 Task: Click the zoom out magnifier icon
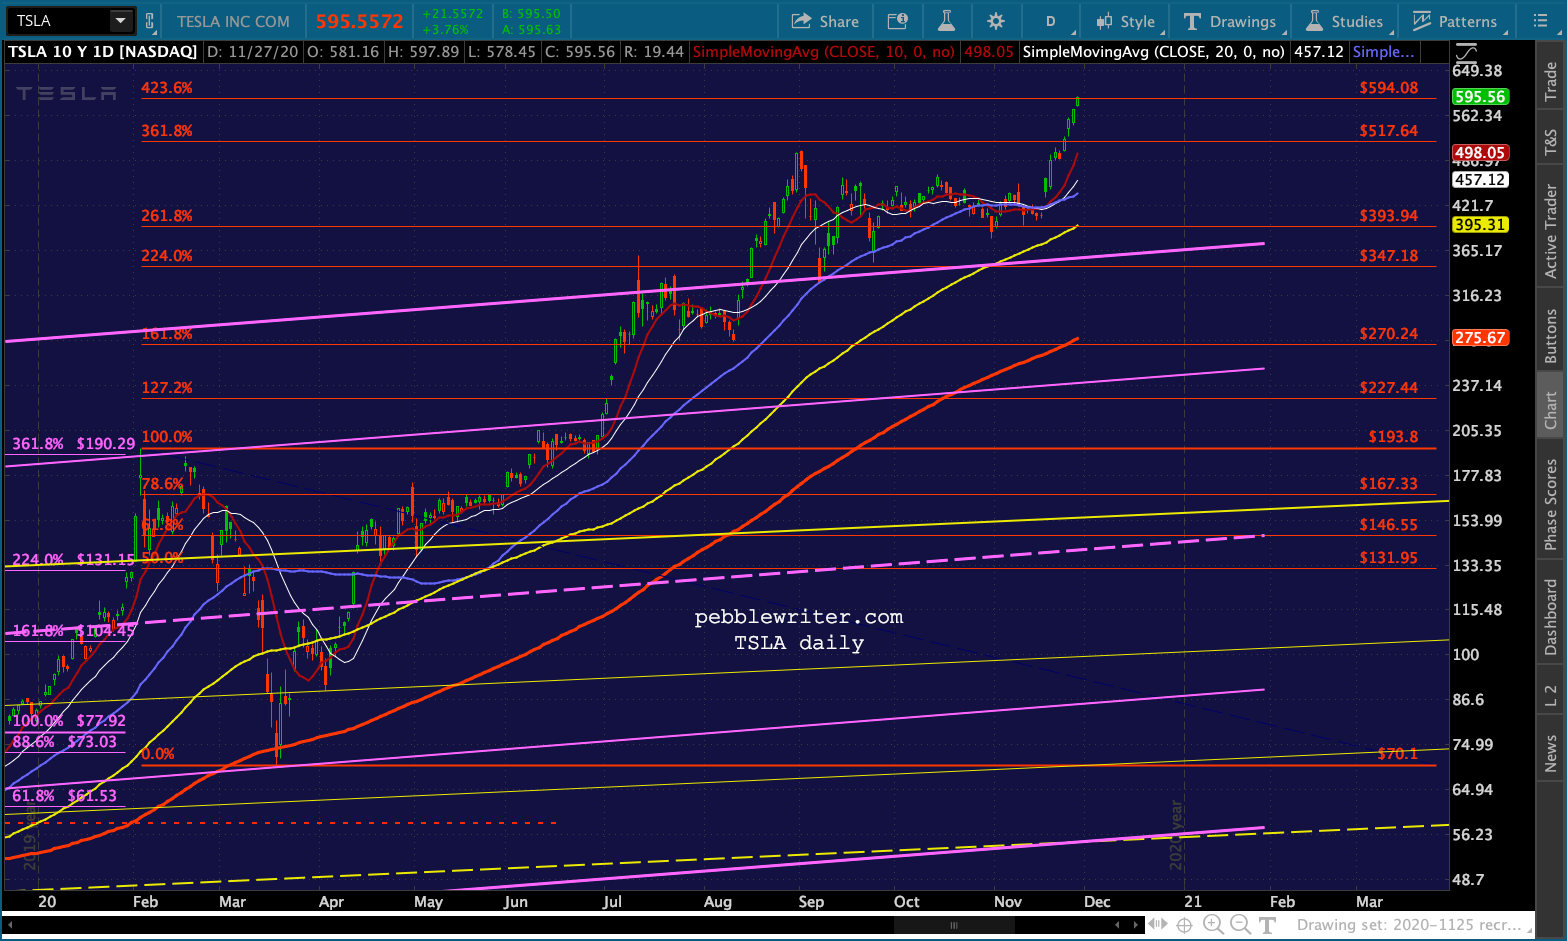pyautogui.click(x=1240, y=924)
